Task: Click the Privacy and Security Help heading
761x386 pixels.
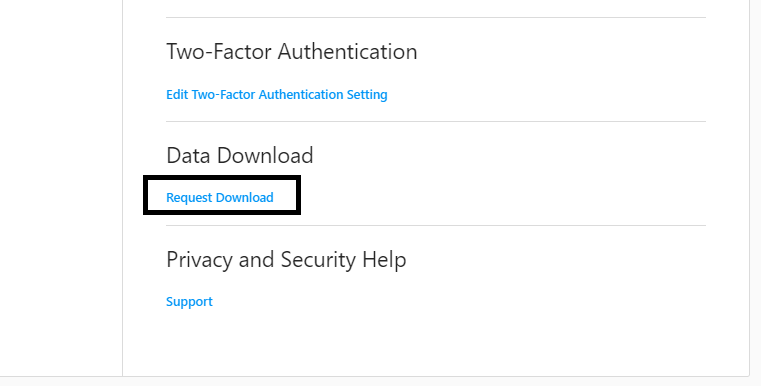Action: [286, 260]
